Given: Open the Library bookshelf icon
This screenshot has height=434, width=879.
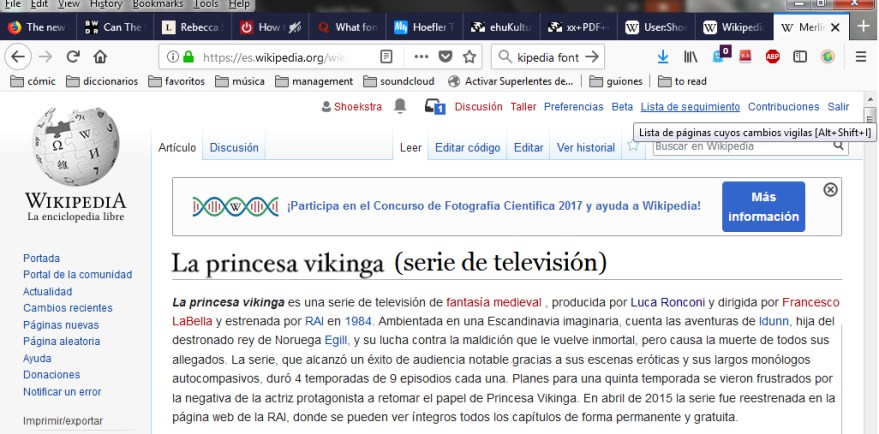Looking at the screenshot, I should [690, 57].
